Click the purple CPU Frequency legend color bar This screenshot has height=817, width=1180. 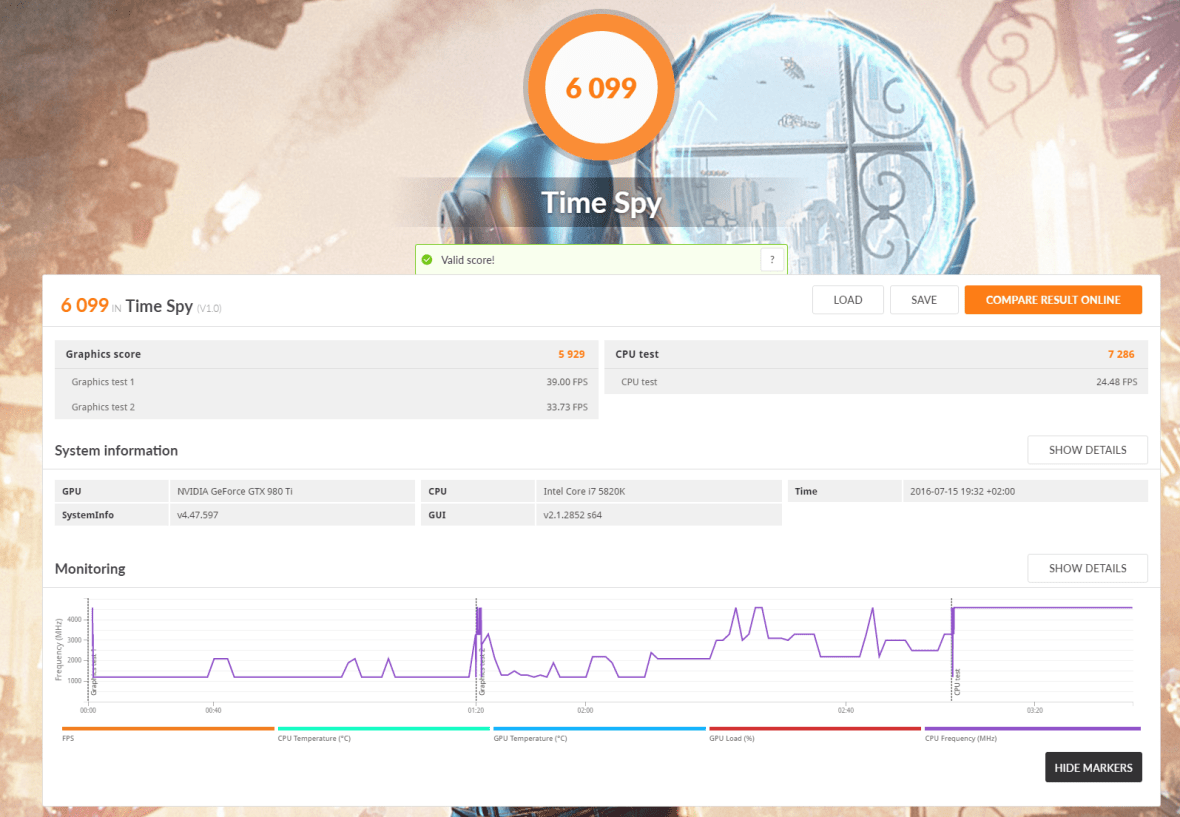tap(1032, 729)
